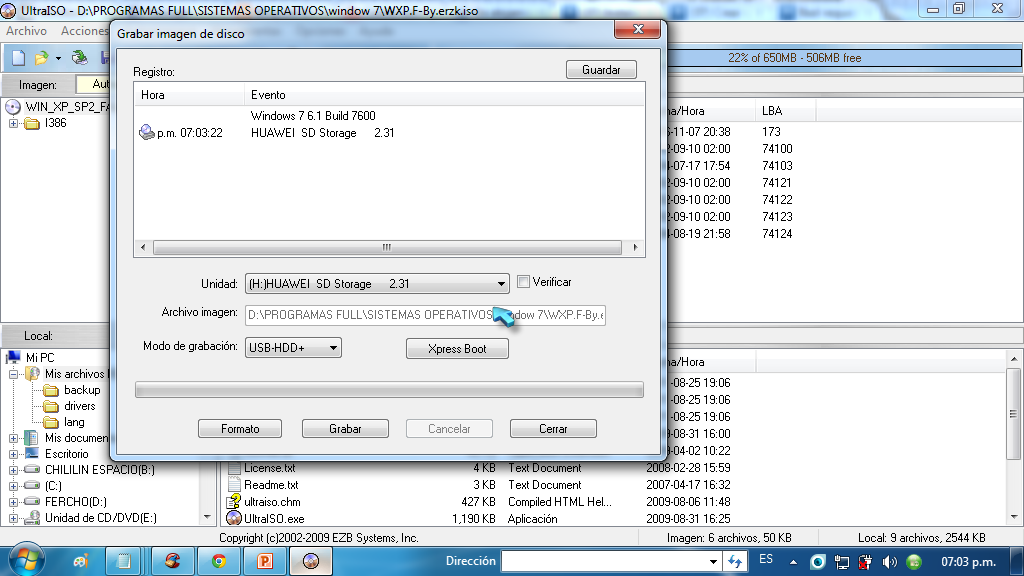This screenshot has height=576, width=1024.
Task: Expand the Unidad de CD/DVD(E:) node
Action: click(x=13, y=518)
